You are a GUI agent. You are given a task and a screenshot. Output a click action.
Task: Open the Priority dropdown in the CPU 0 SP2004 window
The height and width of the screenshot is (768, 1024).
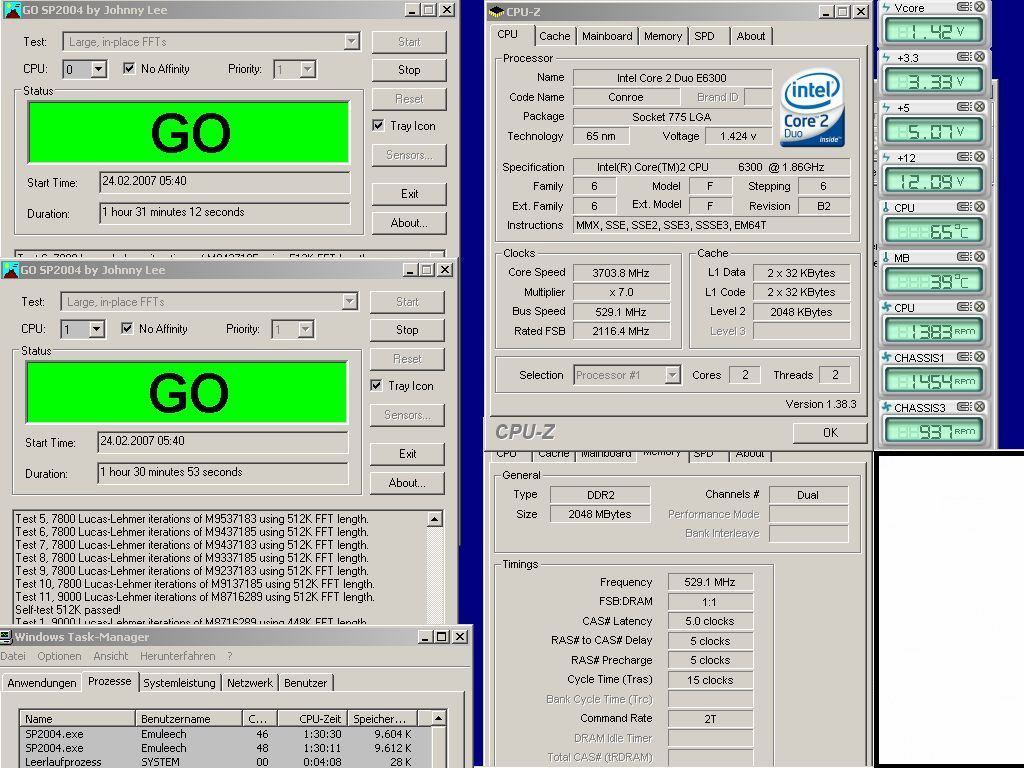coord(308,69)
